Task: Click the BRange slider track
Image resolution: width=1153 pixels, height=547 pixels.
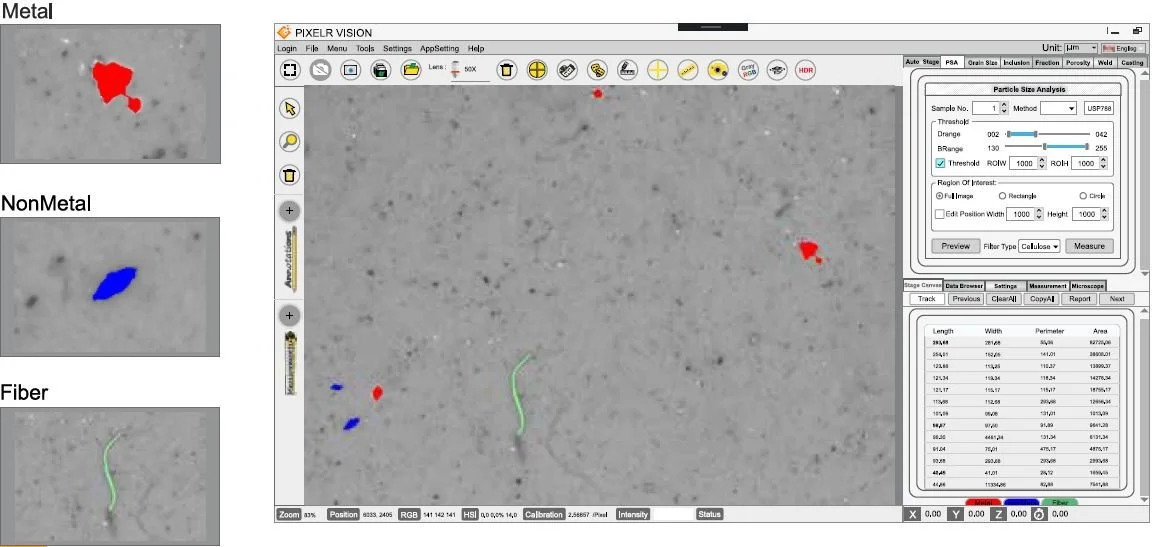Action: coord(1049,147)
